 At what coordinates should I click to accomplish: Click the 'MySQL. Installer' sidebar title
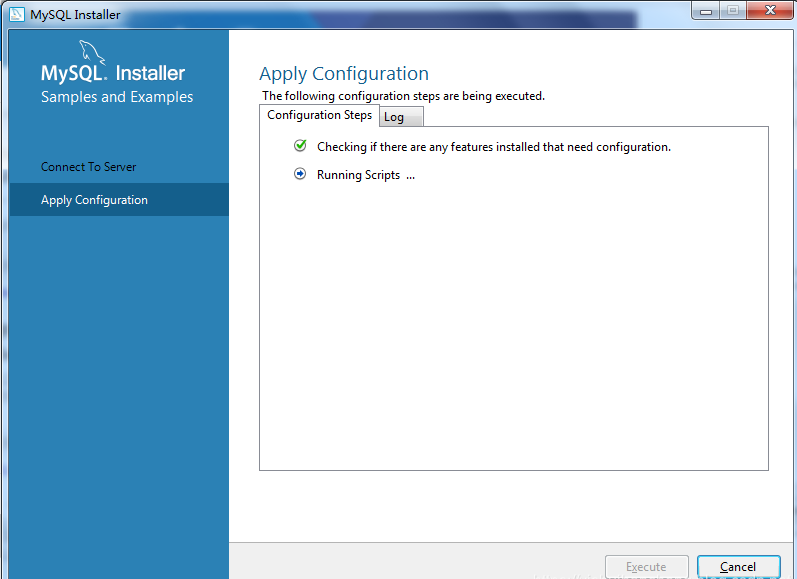(113, 73)
